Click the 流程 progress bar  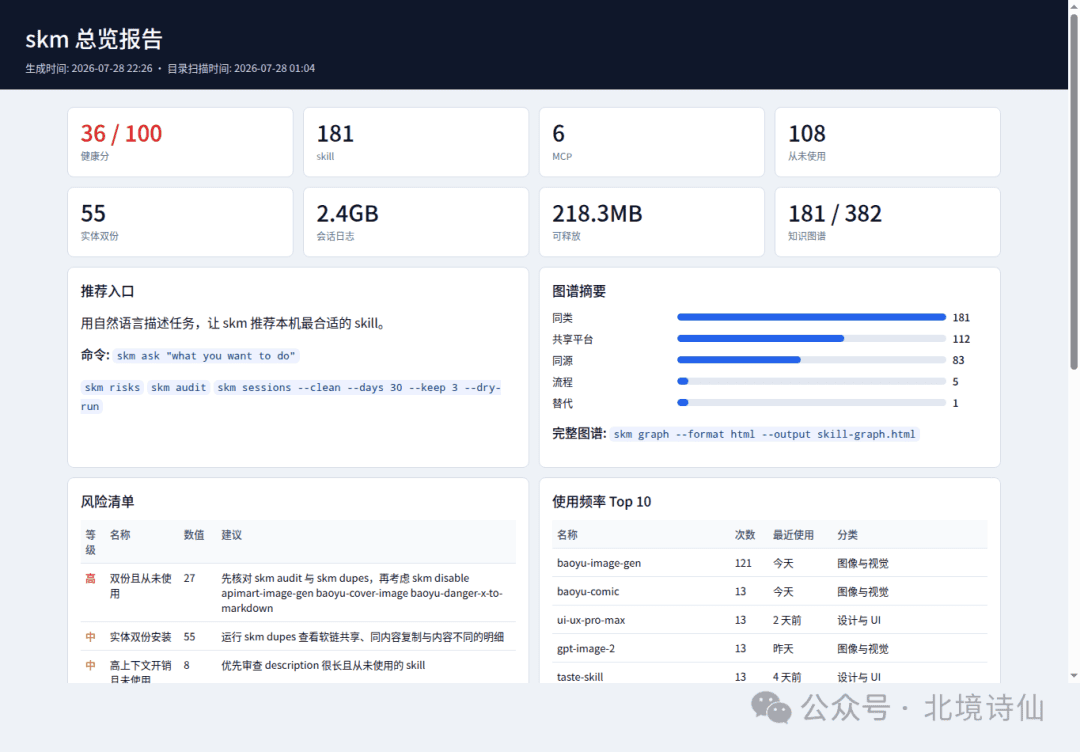point(811,382)
